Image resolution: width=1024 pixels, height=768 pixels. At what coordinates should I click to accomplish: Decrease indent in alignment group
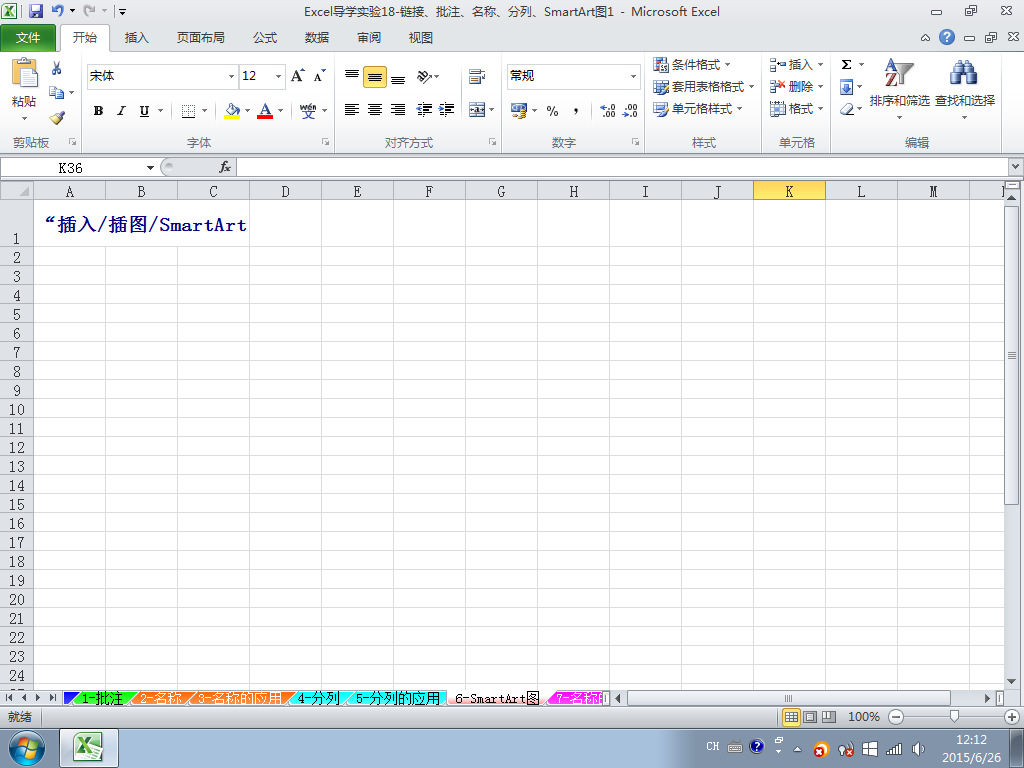pos(424,110)
